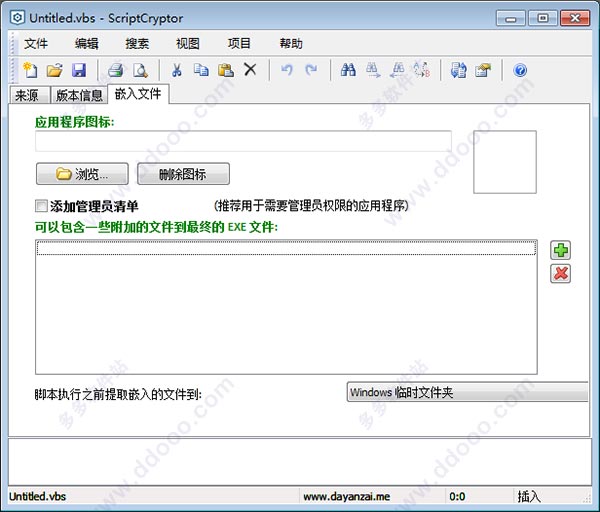
Task: Open the Windows 临时文件夹 dropdown
Action: point(467,392)
